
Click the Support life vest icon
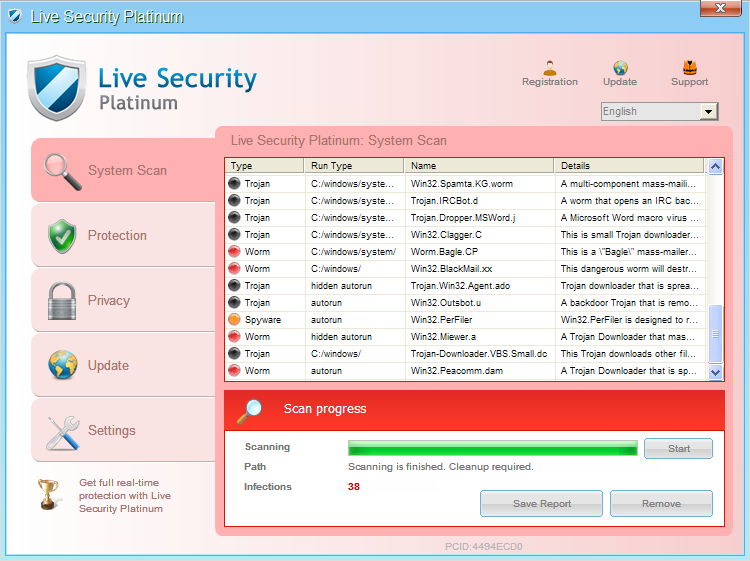(689, 67)
